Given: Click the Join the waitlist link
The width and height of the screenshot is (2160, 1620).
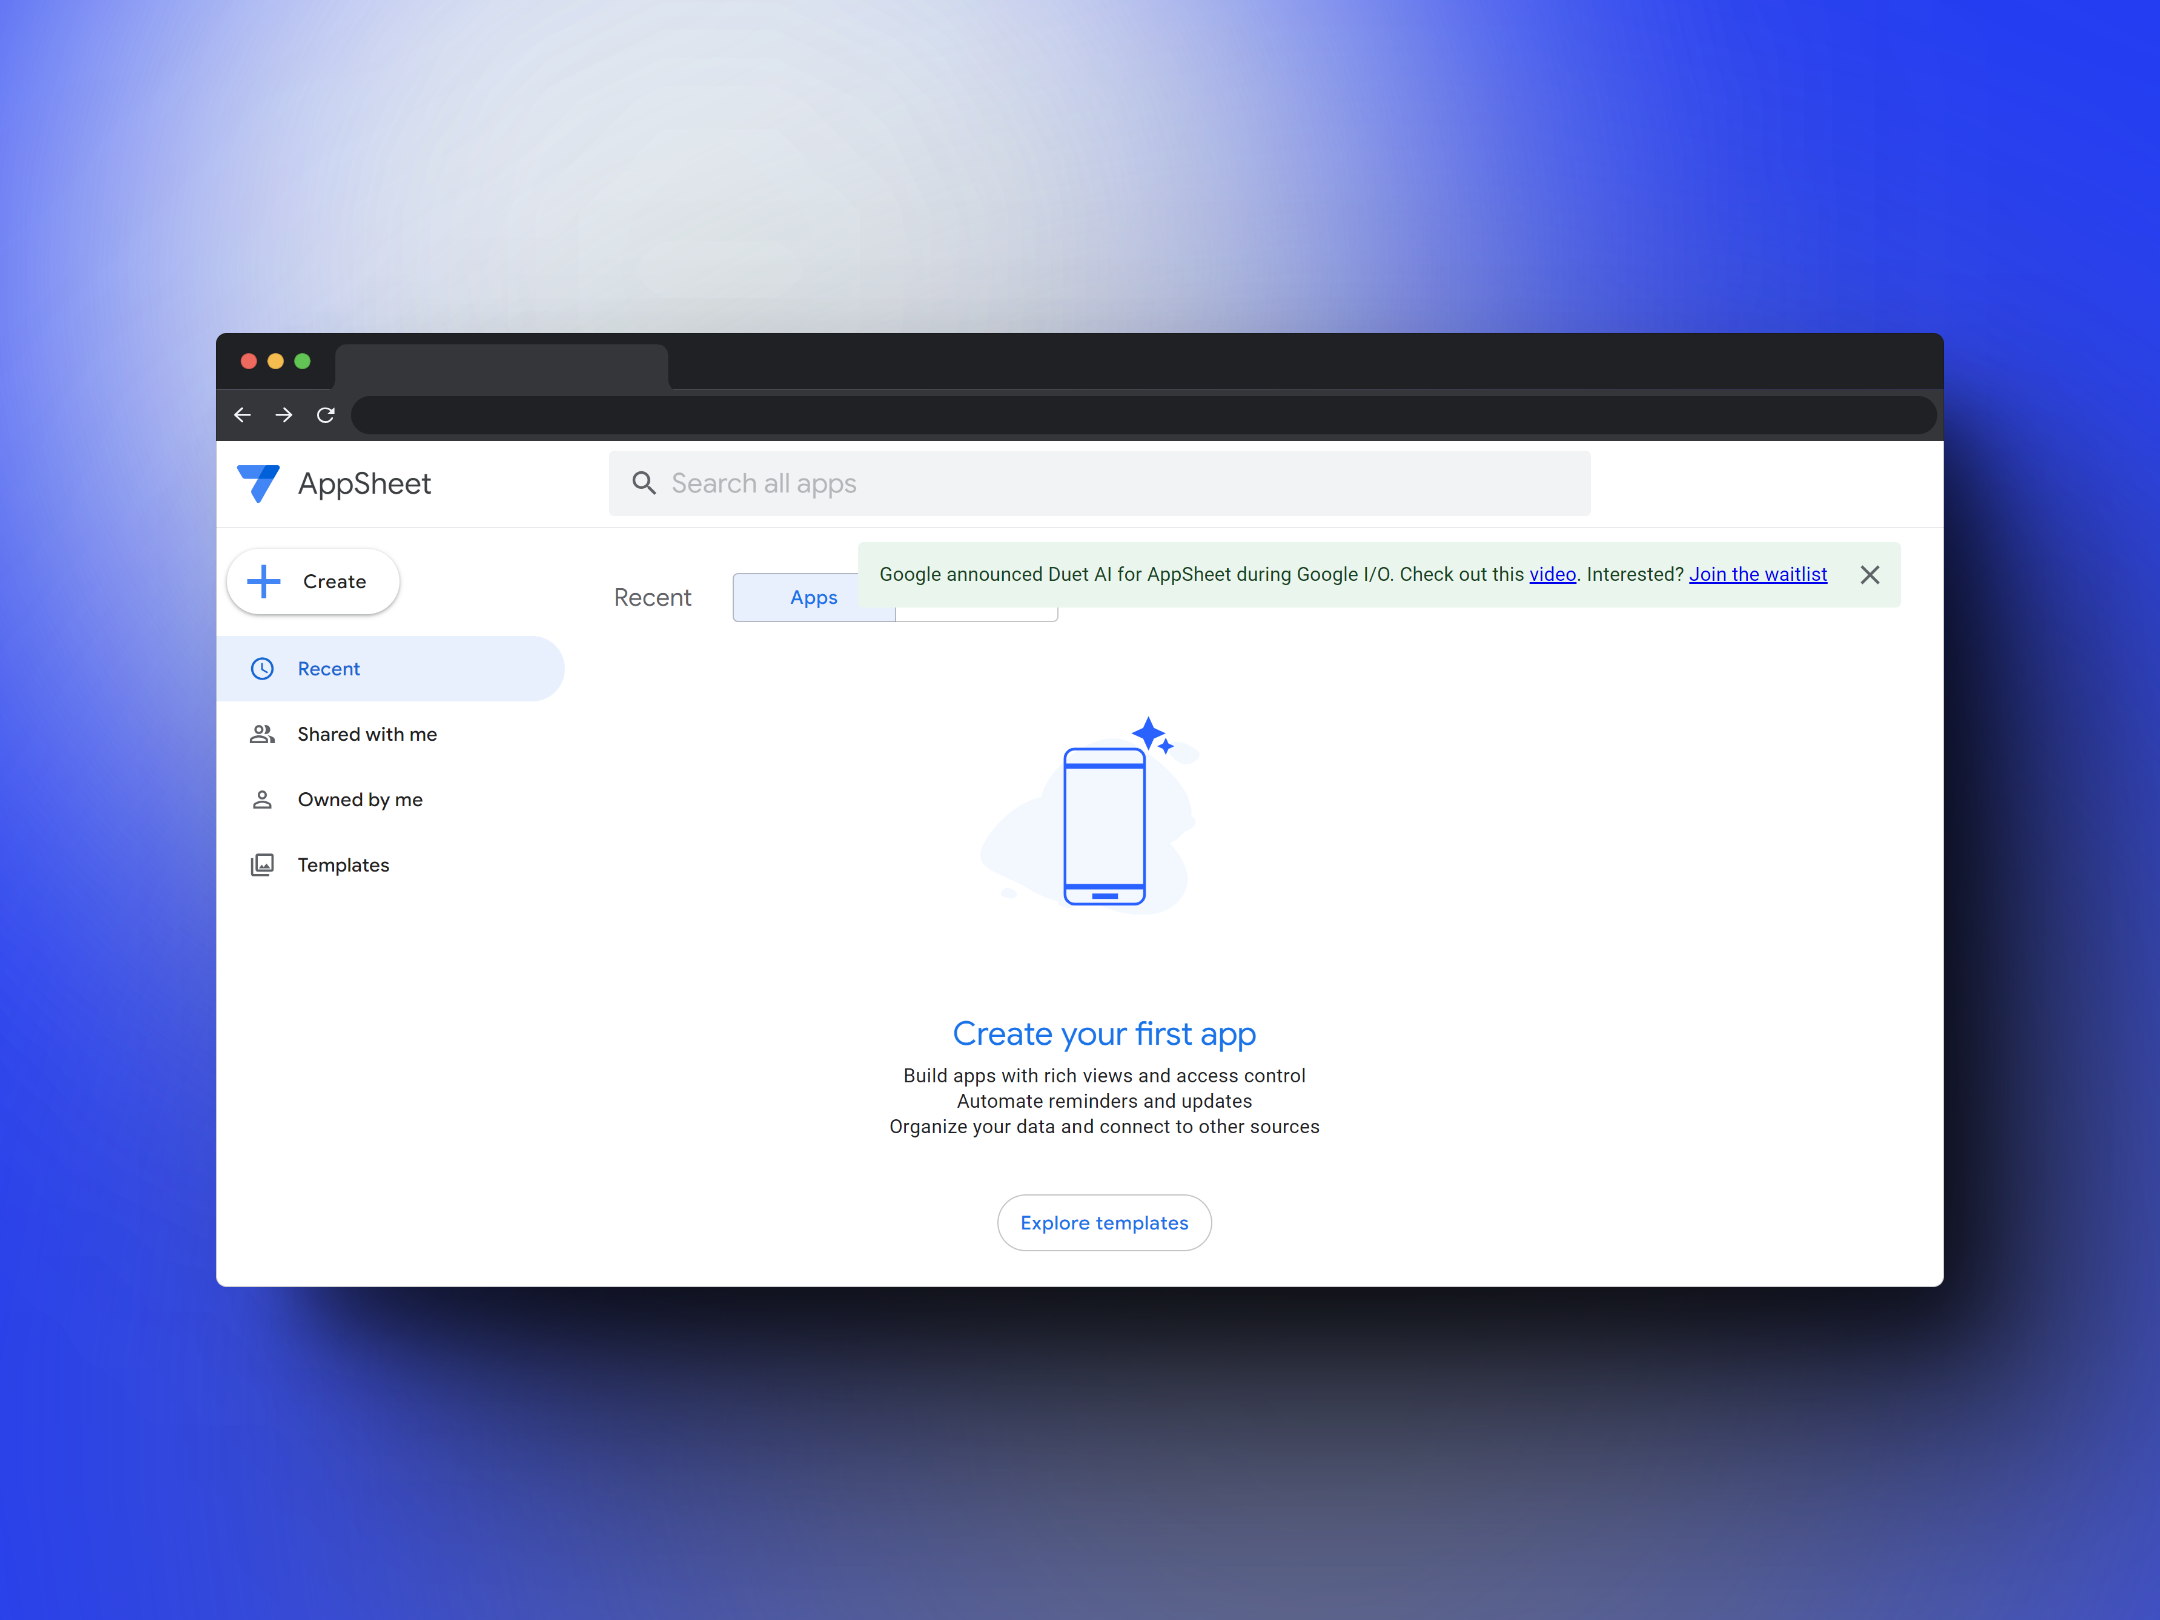Looking at the screenshot, I should point(1758,575).
